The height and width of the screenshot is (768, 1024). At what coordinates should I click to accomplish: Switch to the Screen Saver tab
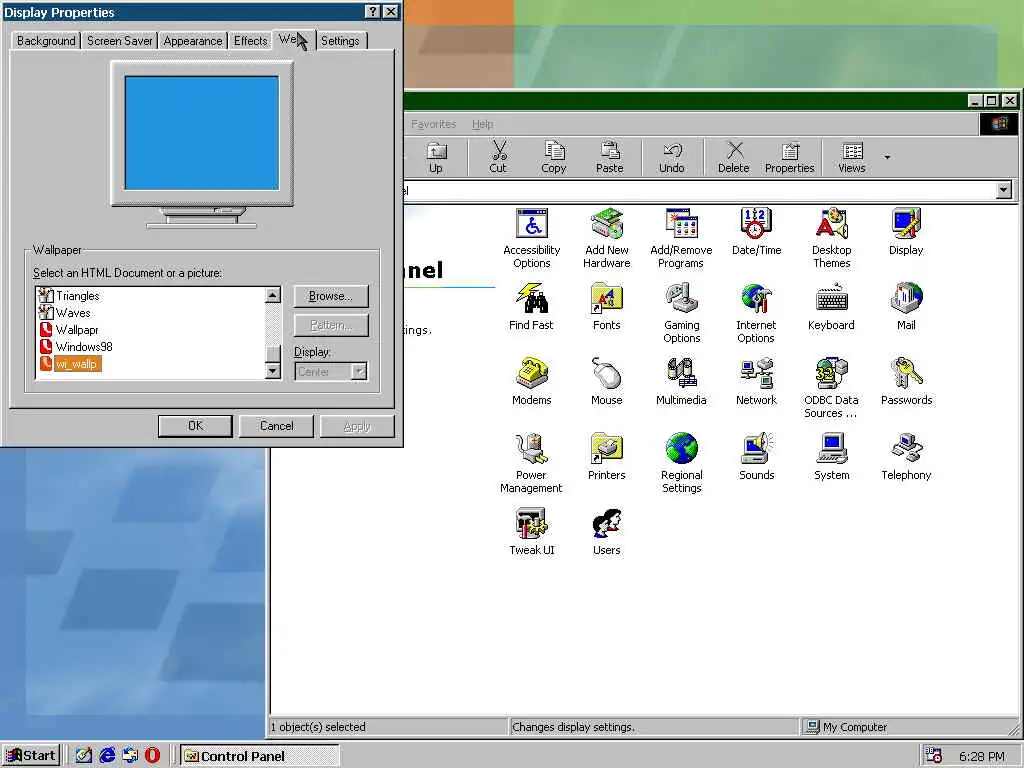point(120,40)
